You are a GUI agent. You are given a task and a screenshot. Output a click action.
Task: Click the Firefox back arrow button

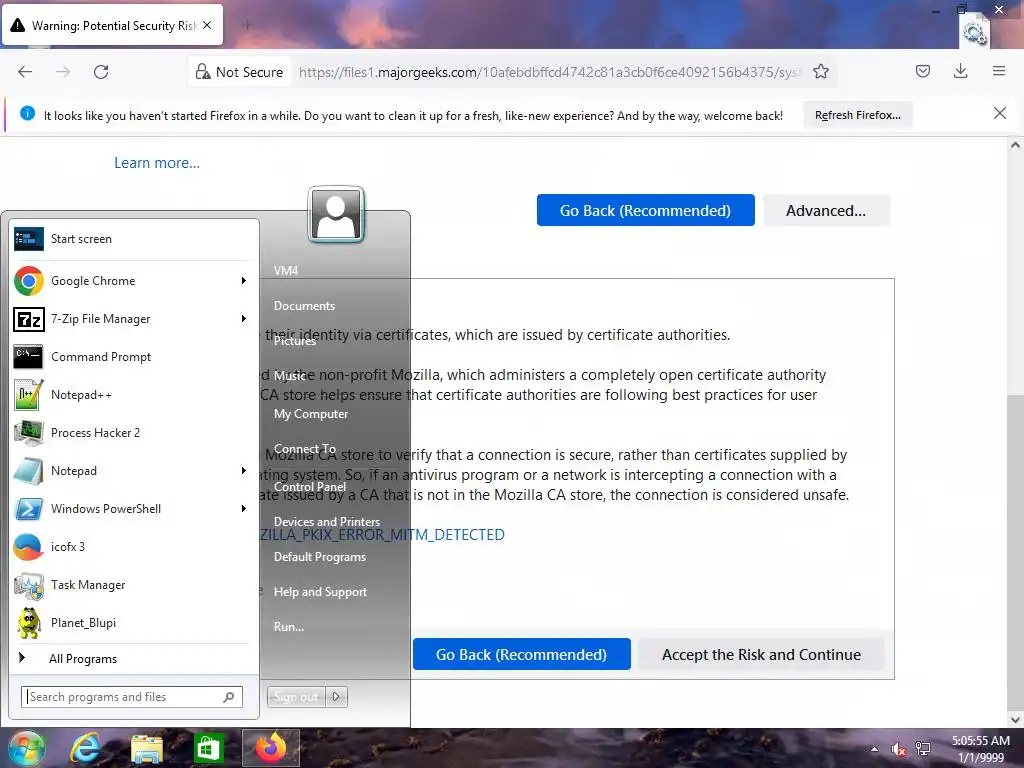[25, 72]
